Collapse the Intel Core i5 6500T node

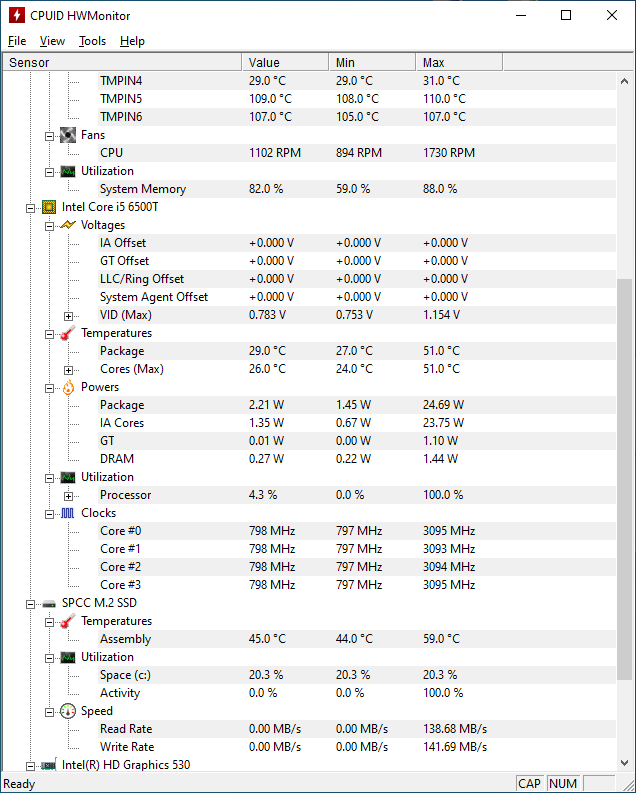[x=30, y=208]
